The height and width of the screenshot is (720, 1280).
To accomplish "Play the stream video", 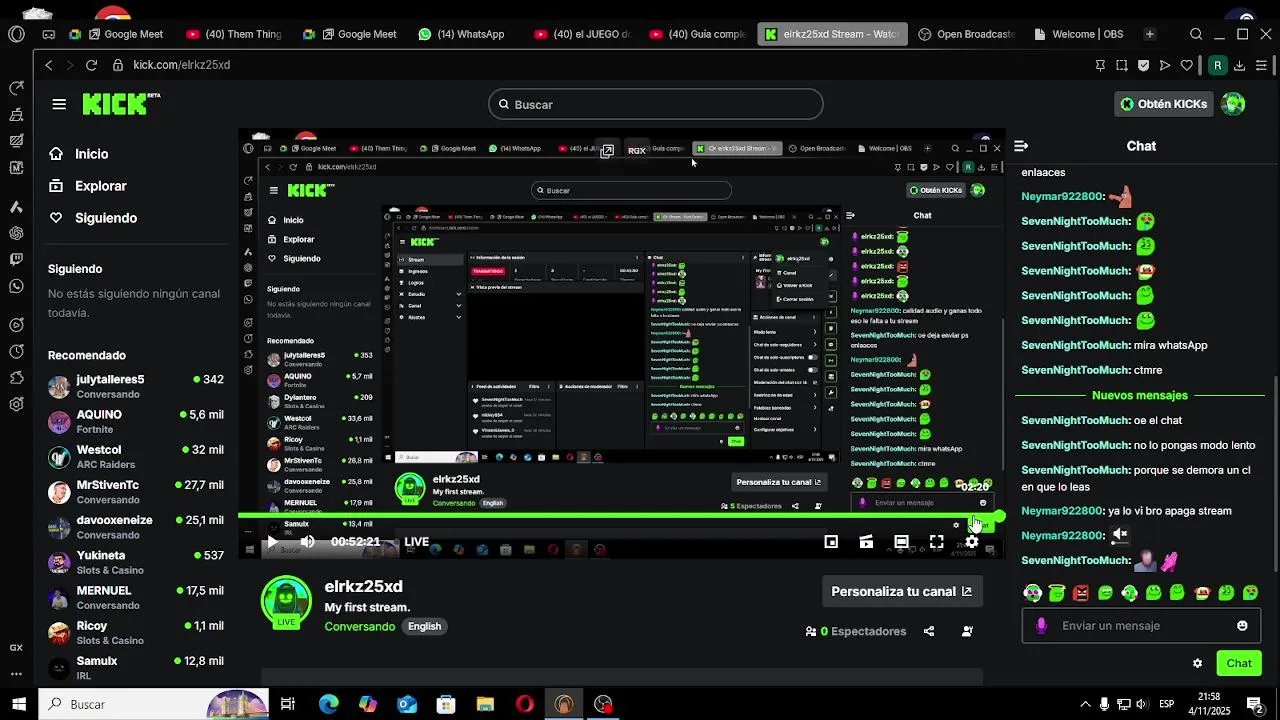I will click(x=271, y=542).
